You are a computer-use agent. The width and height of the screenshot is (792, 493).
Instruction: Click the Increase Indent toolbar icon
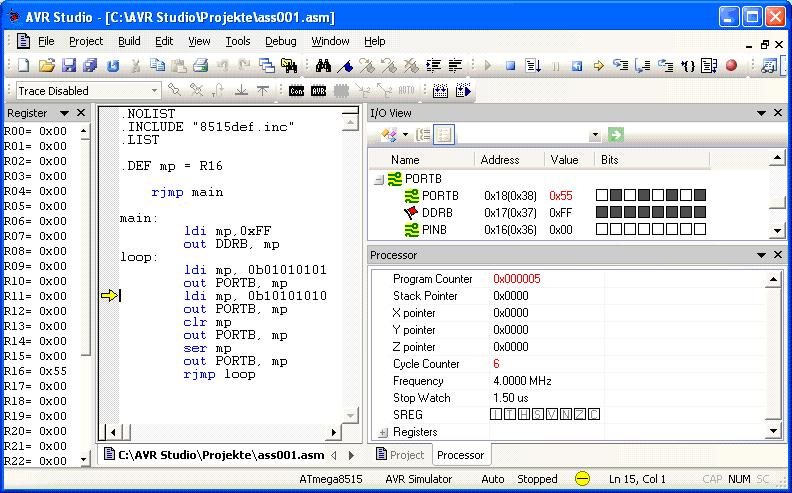[x=433, y=65]
